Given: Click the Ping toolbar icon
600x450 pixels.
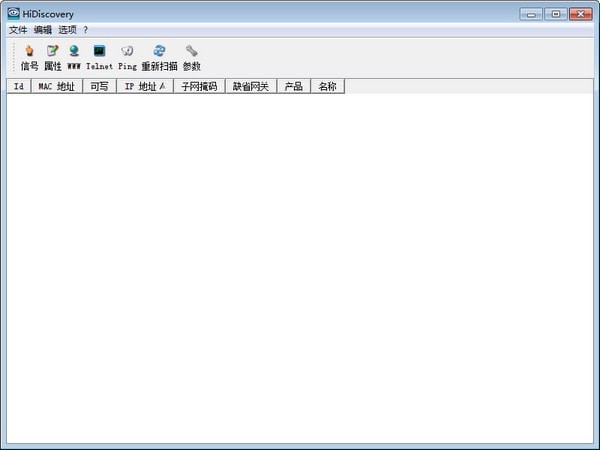Looking at the screenshot, I should (x=127, y=56).
